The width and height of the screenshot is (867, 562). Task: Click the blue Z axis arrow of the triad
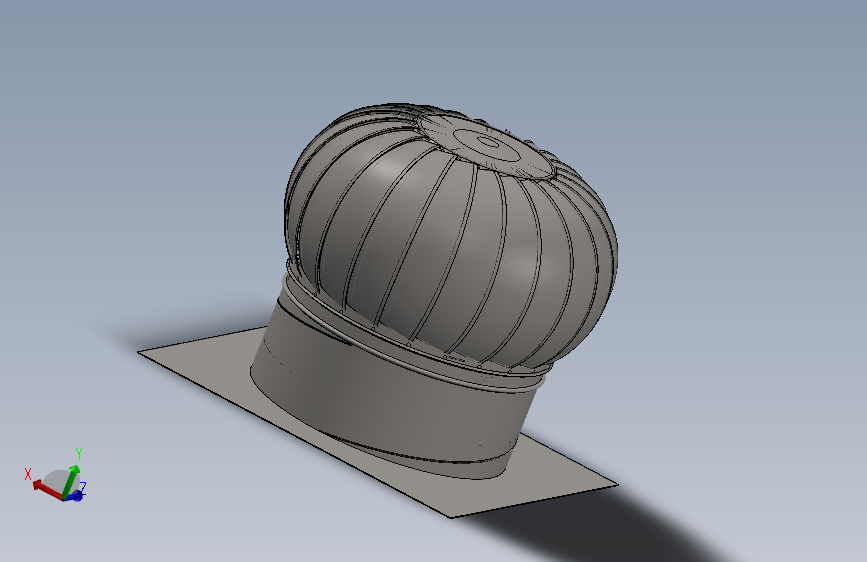click(75, 496)
